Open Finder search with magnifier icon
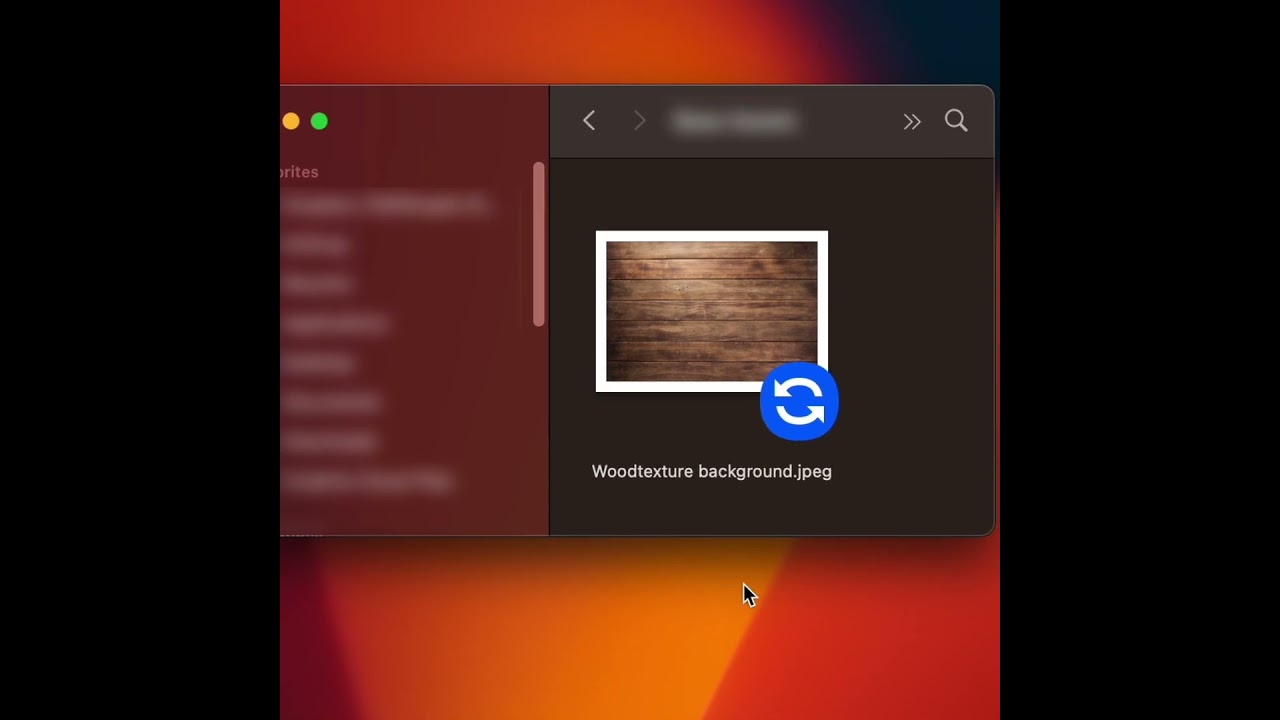 (x=956, y=121)
